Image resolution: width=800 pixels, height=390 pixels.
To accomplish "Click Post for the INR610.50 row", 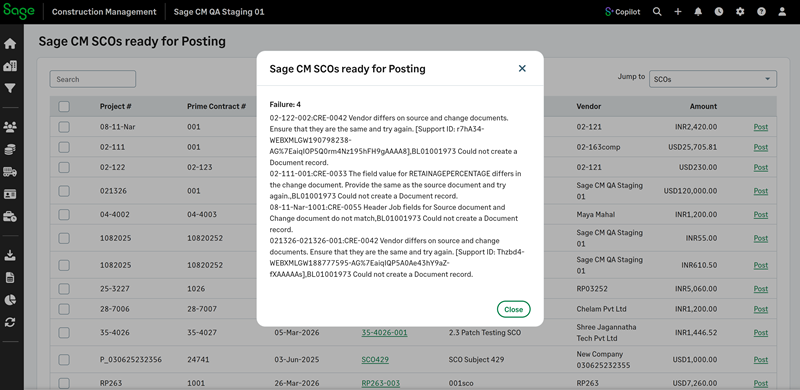I will click(760, 265).
